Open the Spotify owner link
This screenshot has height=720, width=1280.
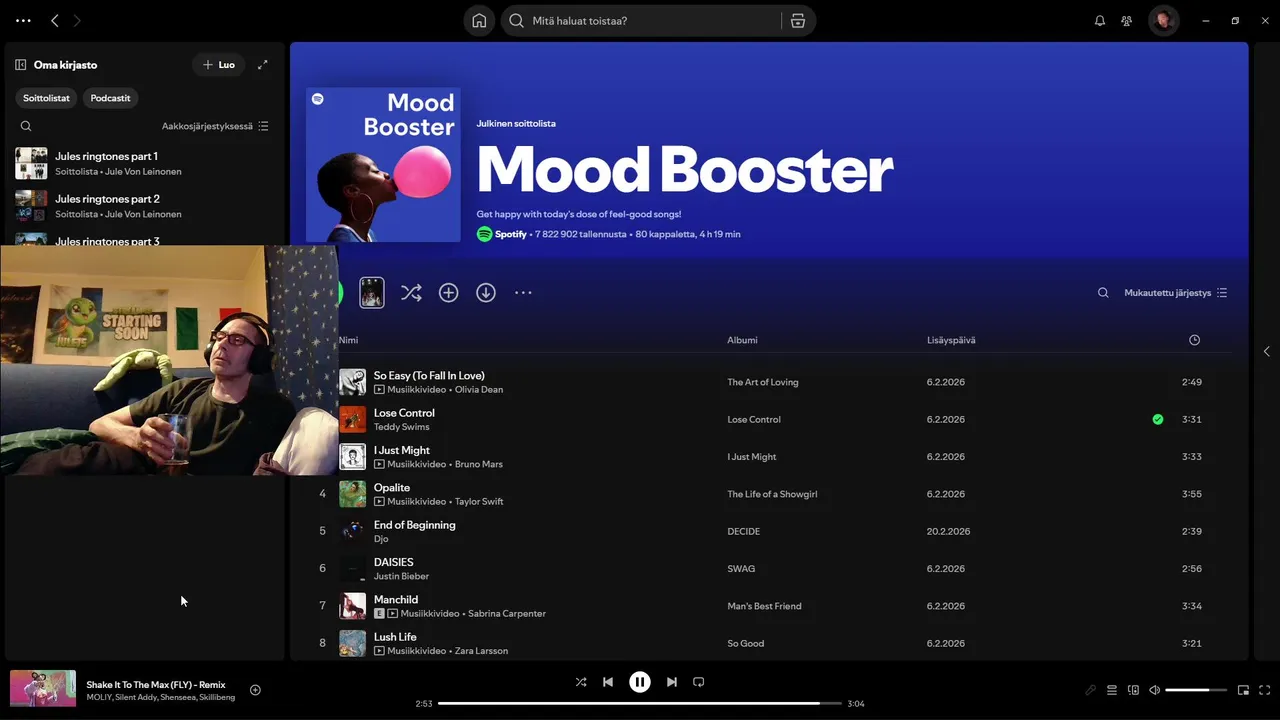pos(511,234)
